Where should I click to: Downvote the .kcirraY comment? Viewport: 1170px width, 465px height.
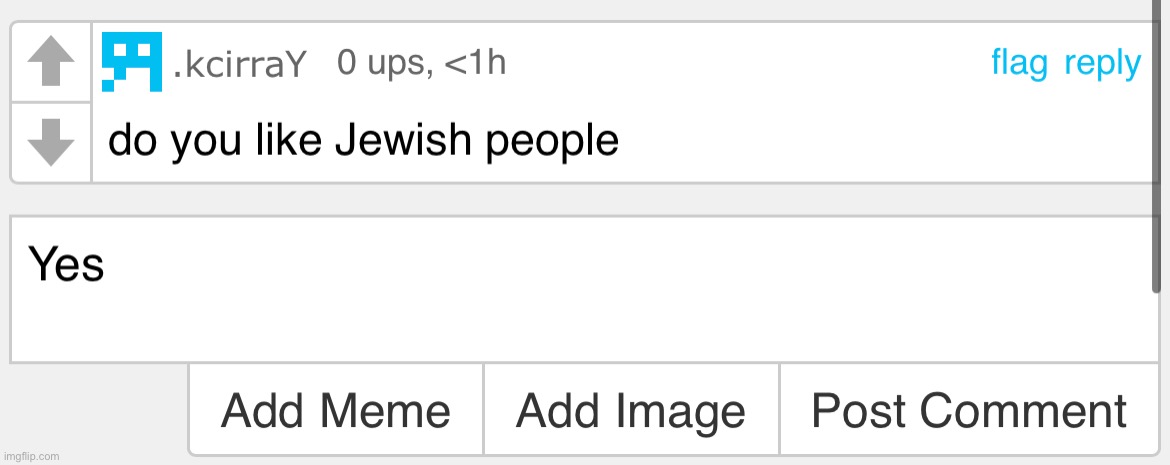[x=51, y=143]
